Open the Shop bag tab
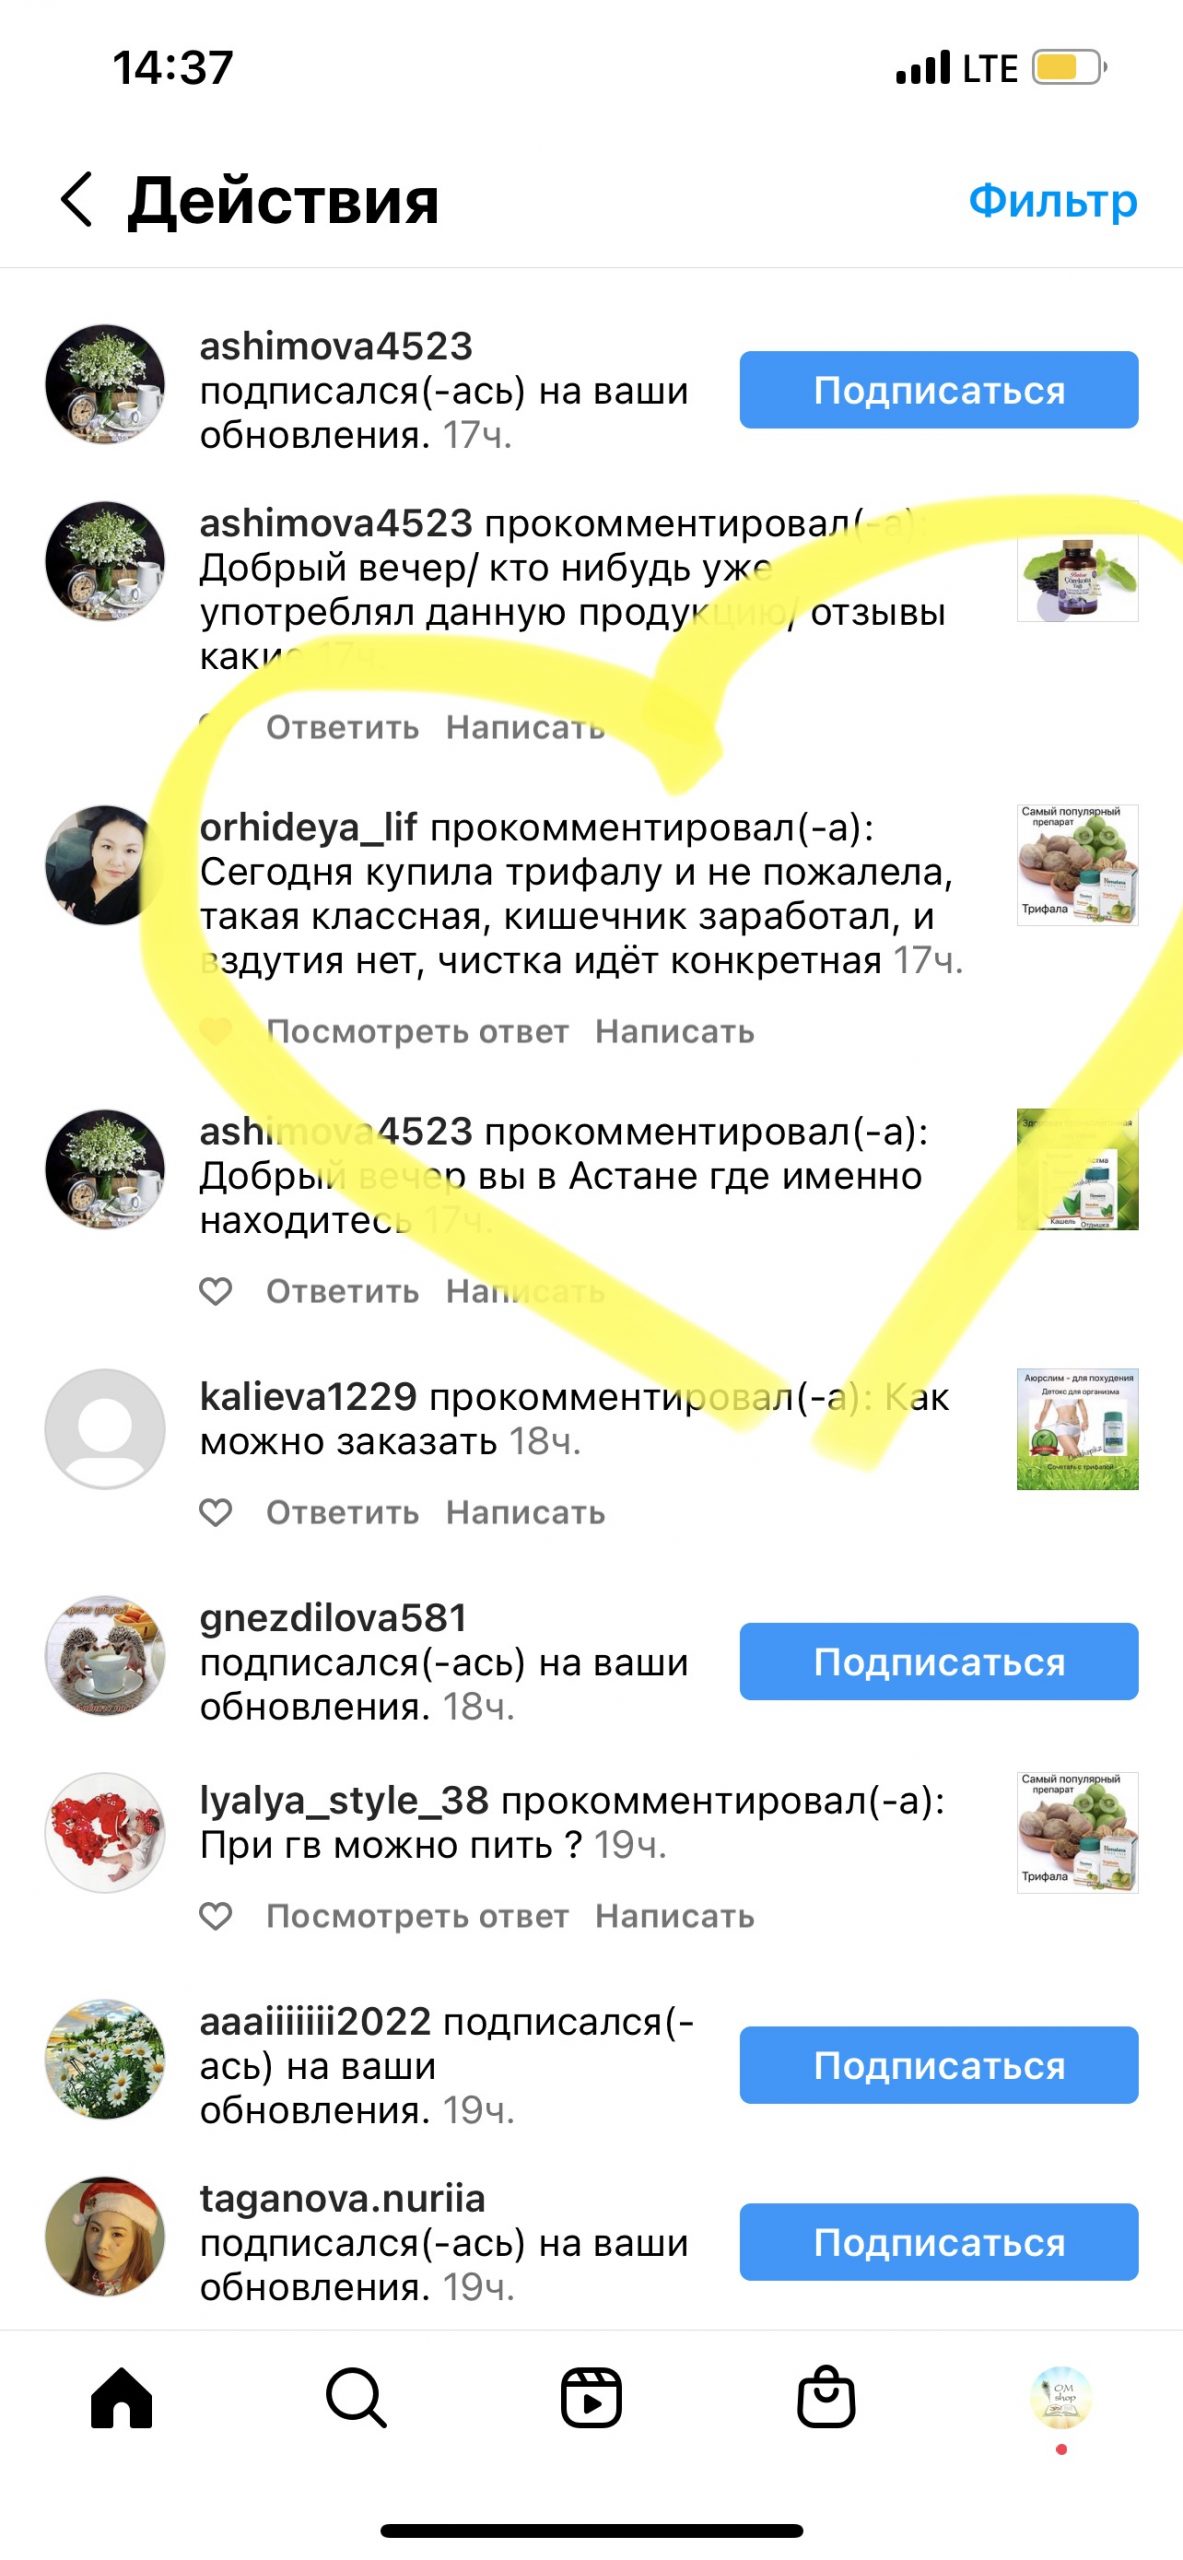 point(826,2396)
